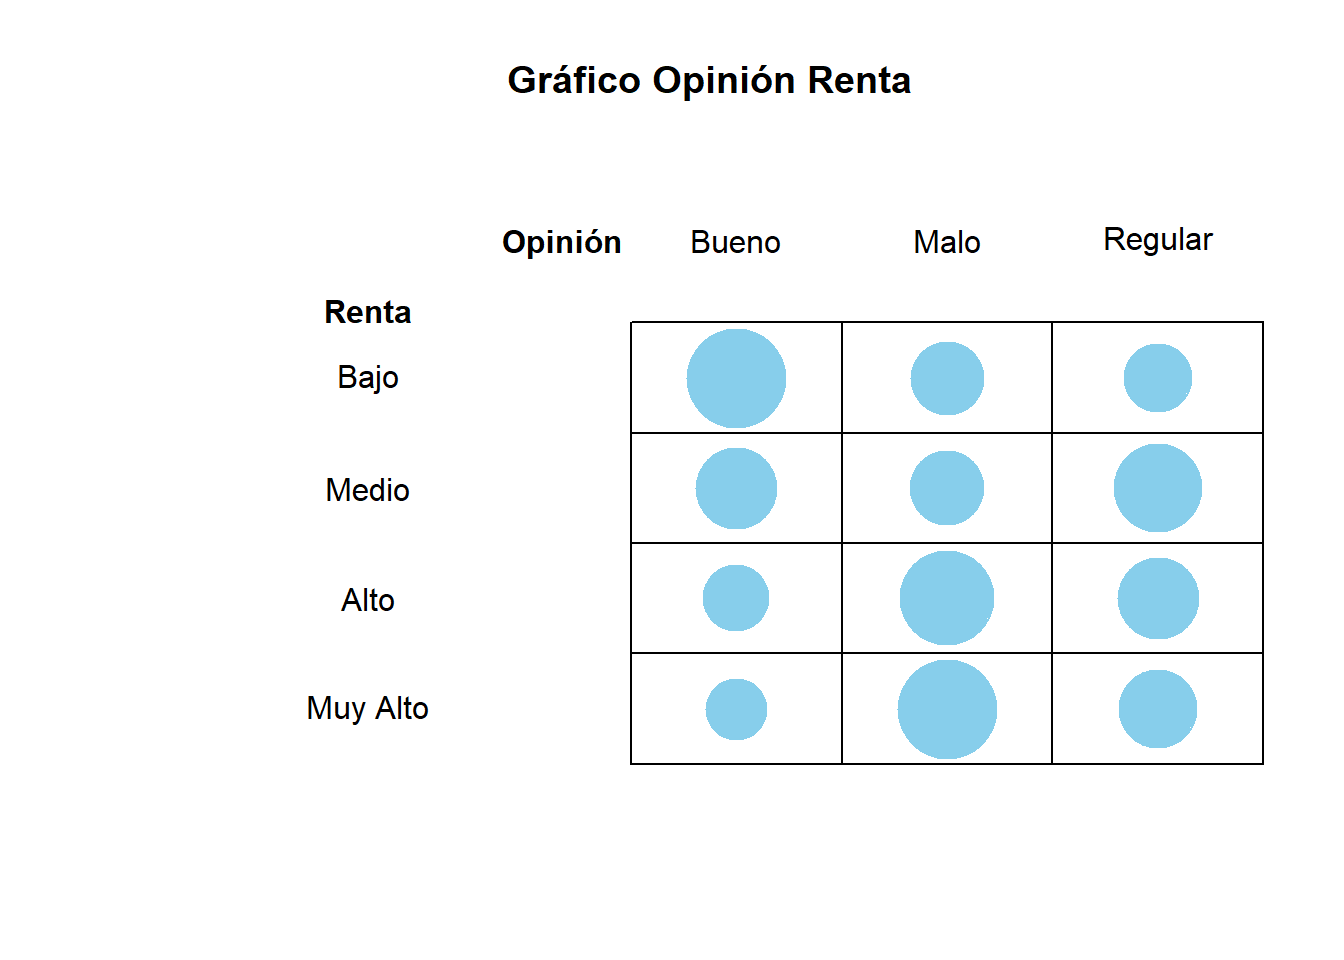Pick the Muy Alto–Regular circle
1344x960 pixels.
(1157, 709)
